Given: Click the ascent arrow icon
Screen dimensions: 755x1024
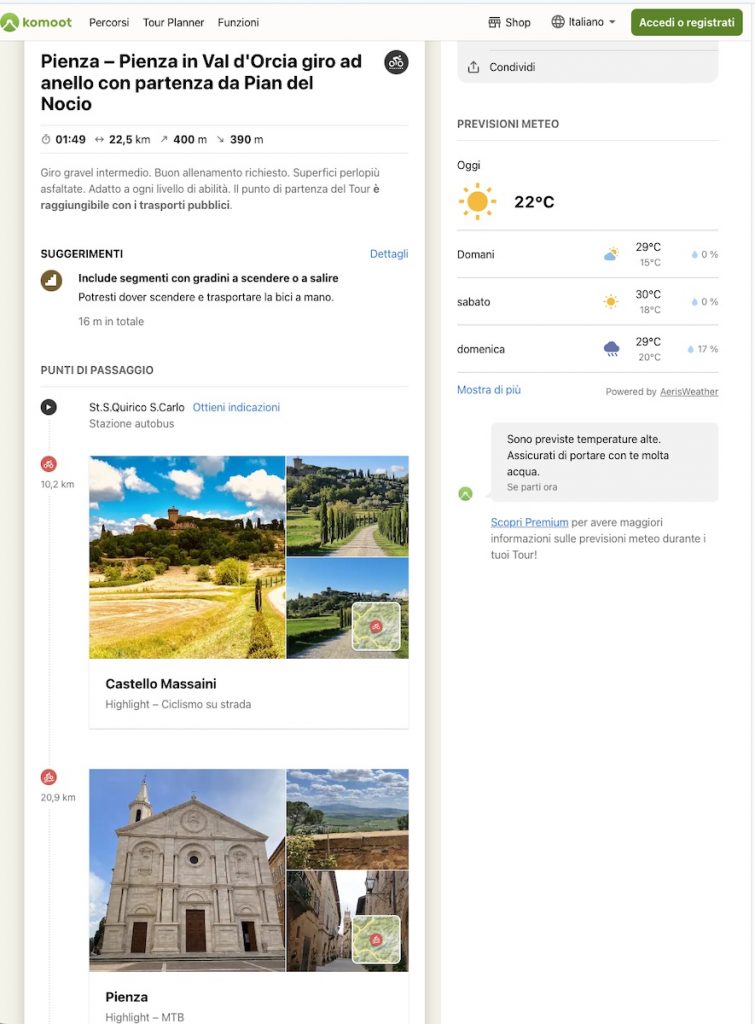Looking at the screenshot, I should click(164, 139).
